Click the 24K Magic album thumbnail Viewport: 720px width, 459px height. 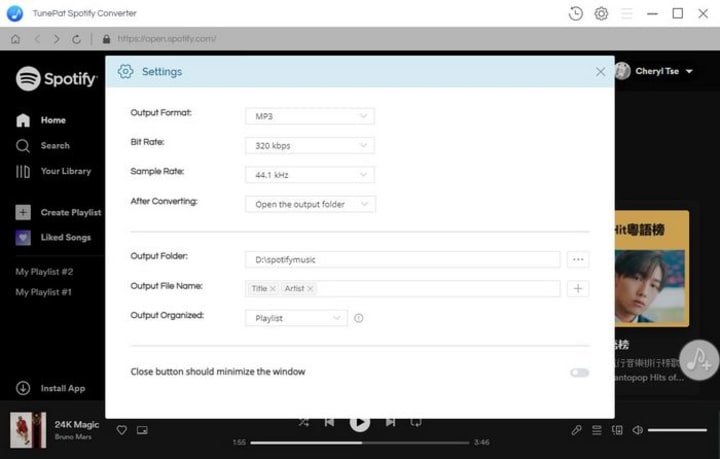pos(28,430)
